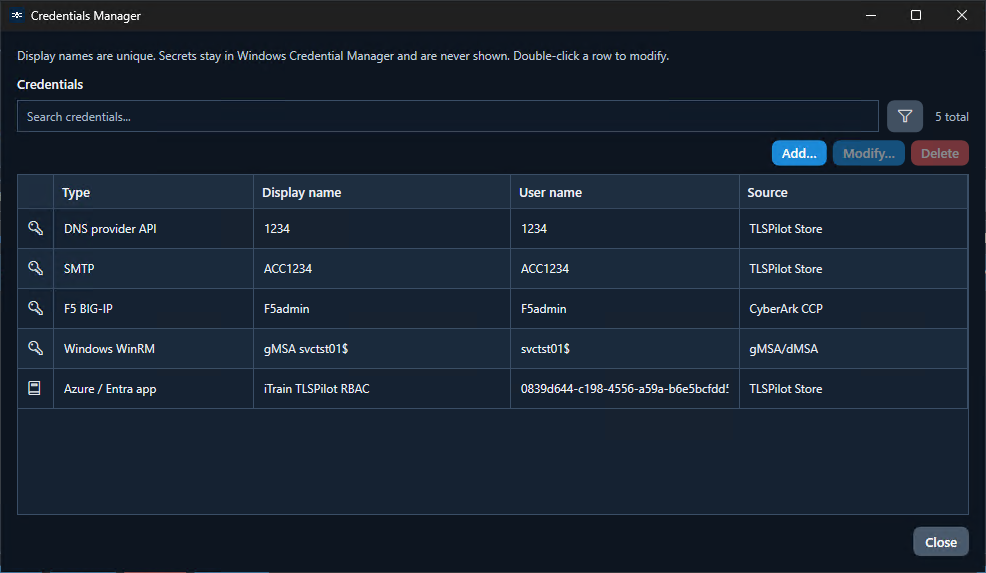Sort by the User name column header
This screenshot has width=986, height=573.
(624, 192)
